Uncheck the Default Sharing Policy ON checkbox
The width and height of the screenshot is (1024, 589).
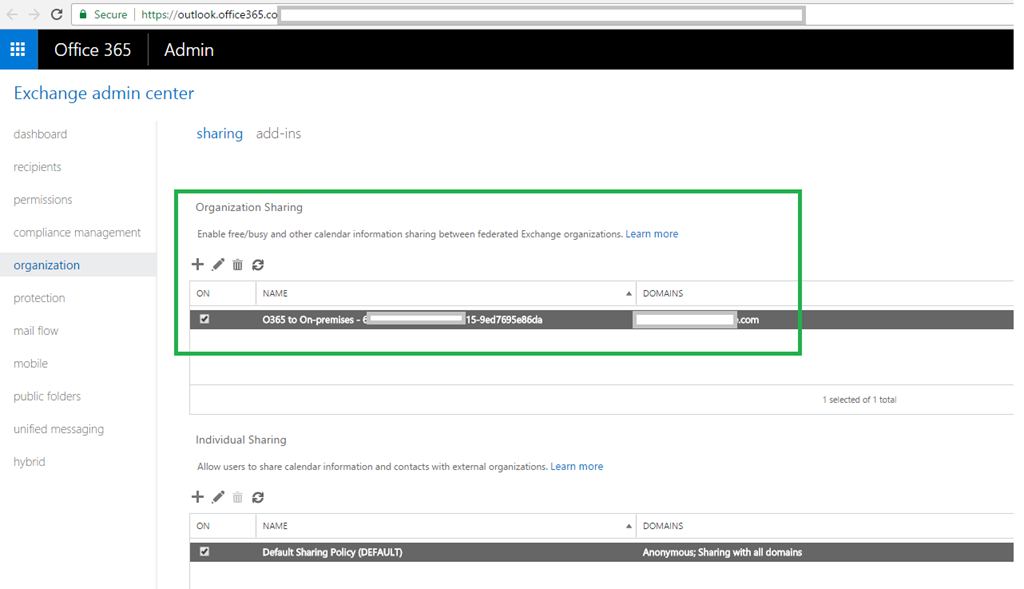204,552
